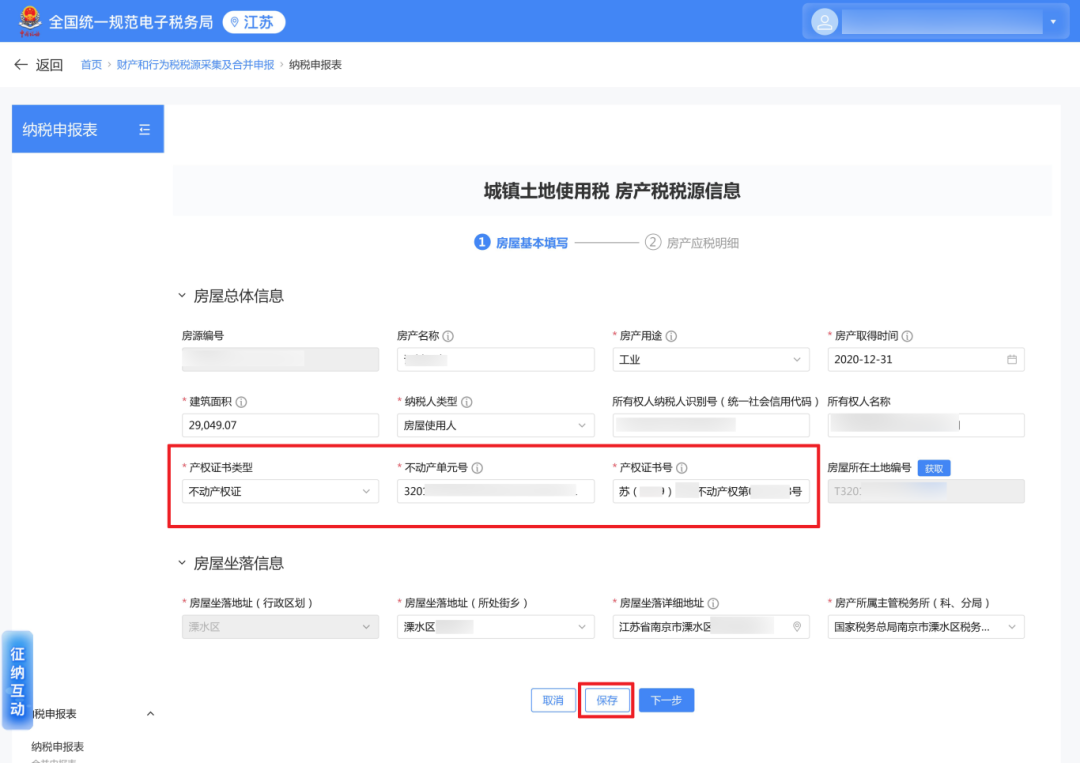Click the 房源编号 field
Viewport: 1080px width, 763px height.
click(x=280, y=359)
